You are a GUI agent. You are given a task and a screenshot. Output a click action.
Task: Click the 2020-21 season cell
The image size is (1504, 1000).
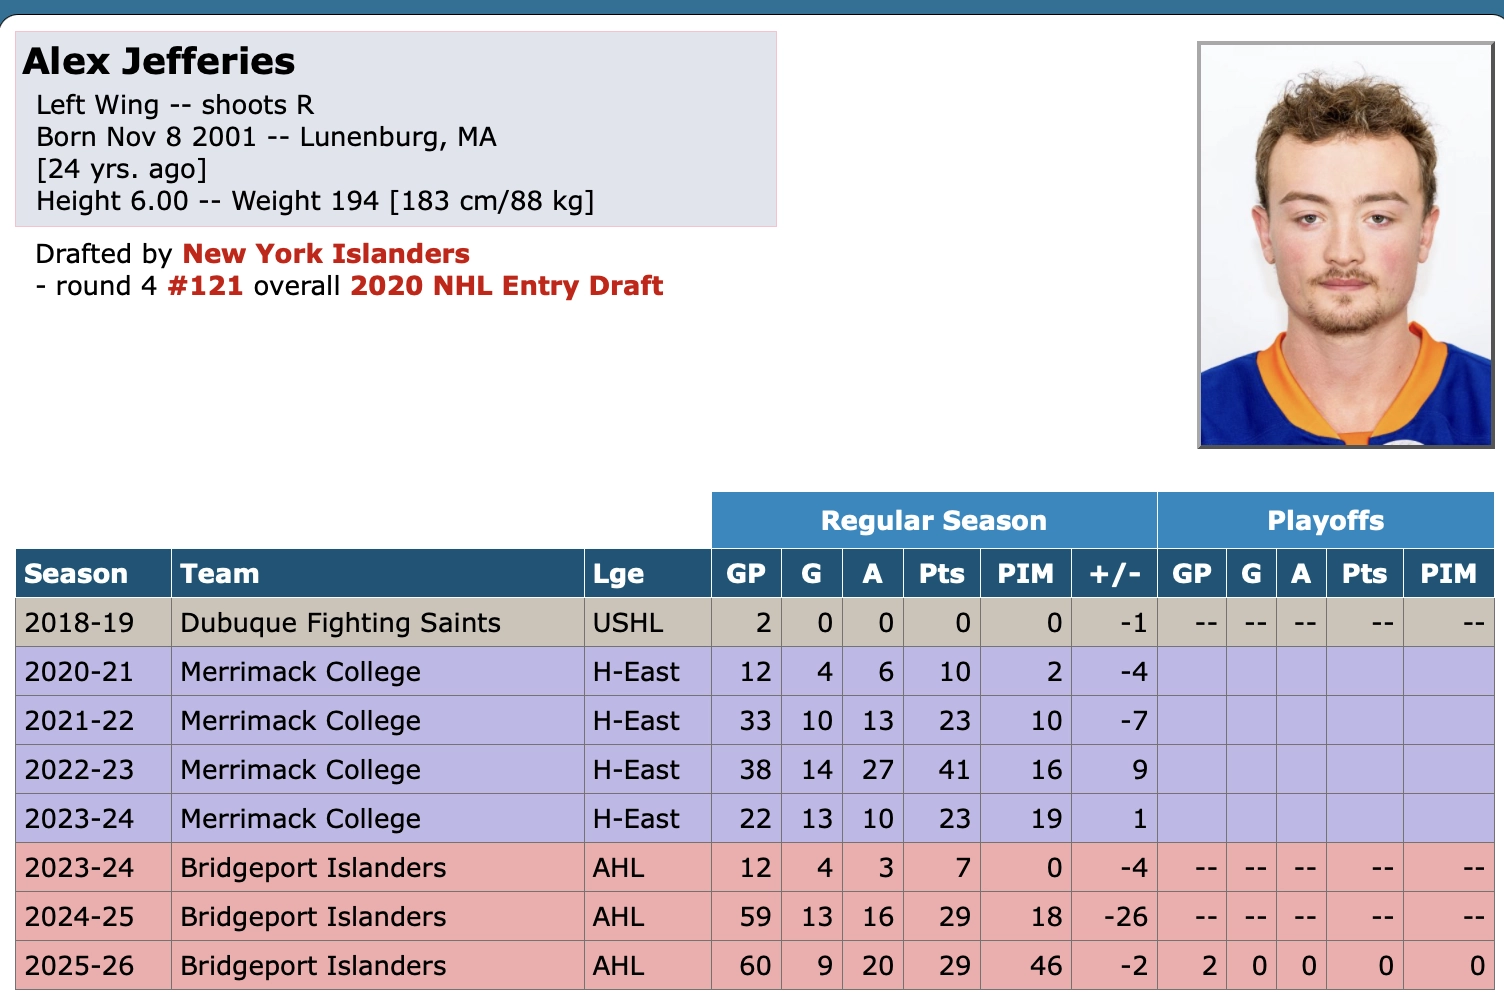(x=79, y=672)
